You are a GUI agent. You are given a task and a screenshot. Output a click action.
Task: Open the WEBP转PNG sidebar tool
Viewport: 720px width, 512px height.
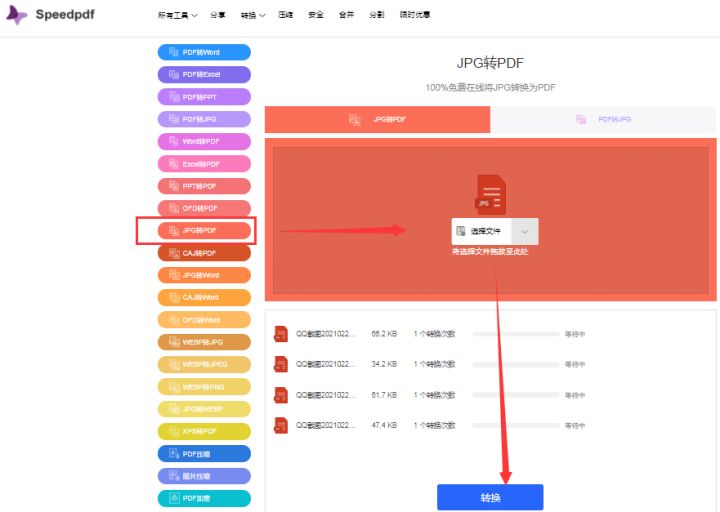(204, 387)
